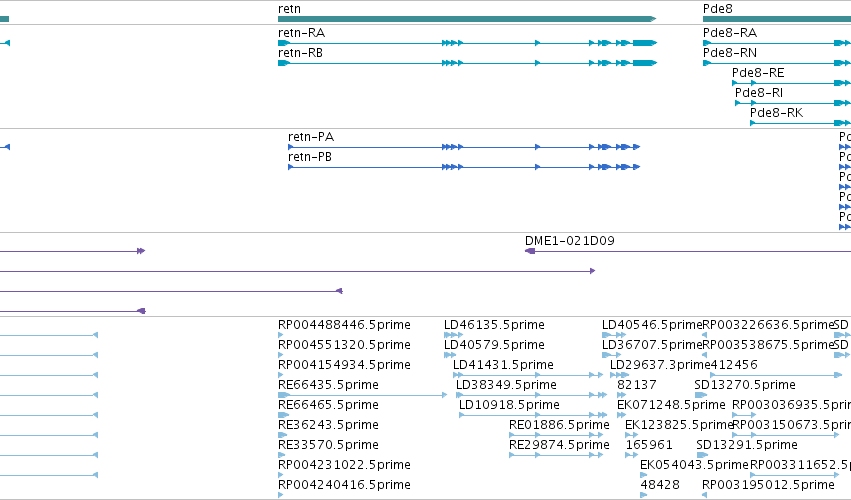Select the retn-RA transcript label
Screen dimensions: 851x500
tap(301, 33)
